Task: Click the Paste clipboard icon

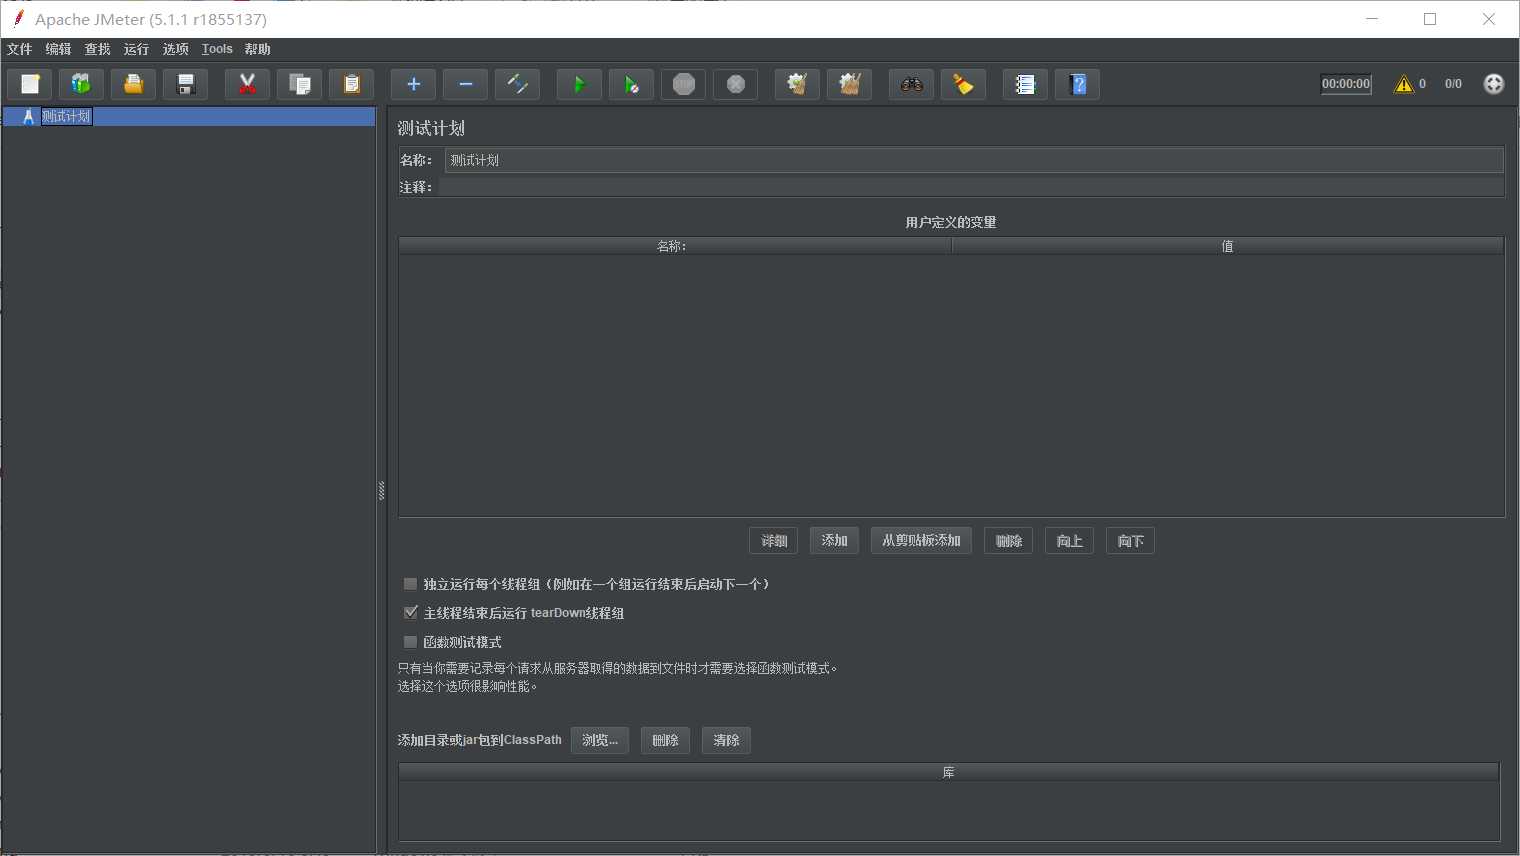Action: (x=351, y=85)
